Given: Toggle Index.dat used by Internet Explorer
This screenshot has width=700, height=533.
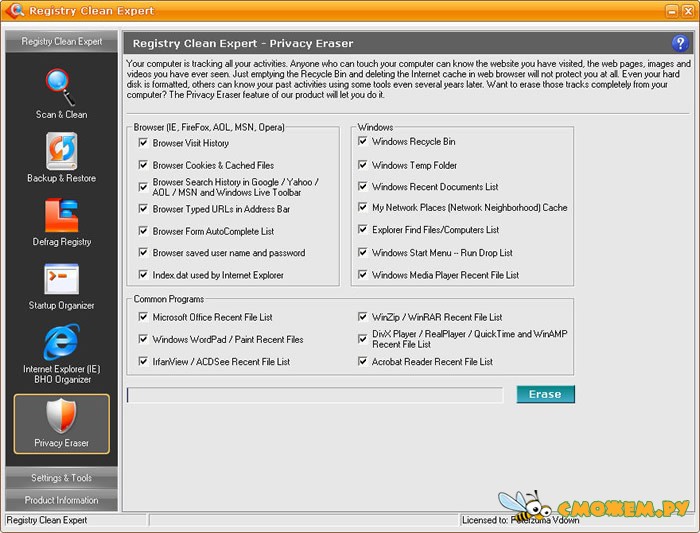Looking at the screenshot, I should point(143,275).
